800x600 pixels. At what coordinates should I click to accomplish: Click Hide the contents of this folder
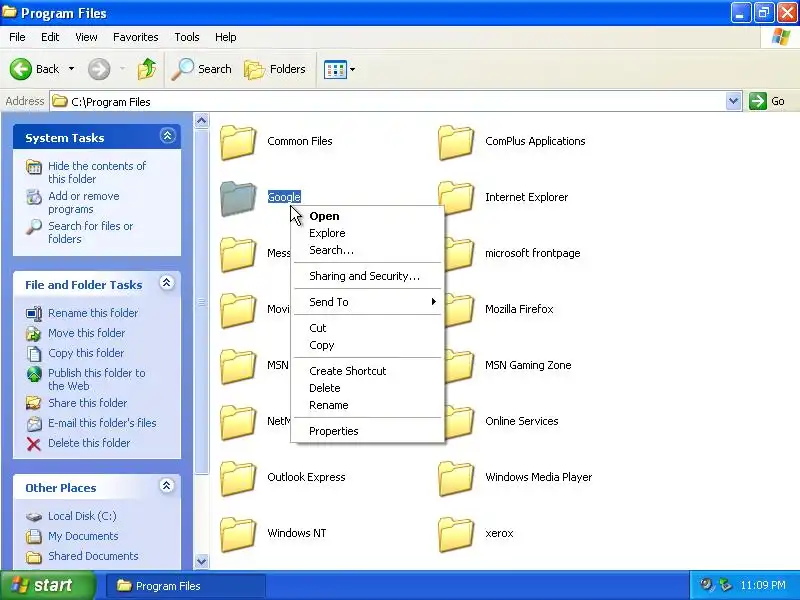[x=97, y=172]
